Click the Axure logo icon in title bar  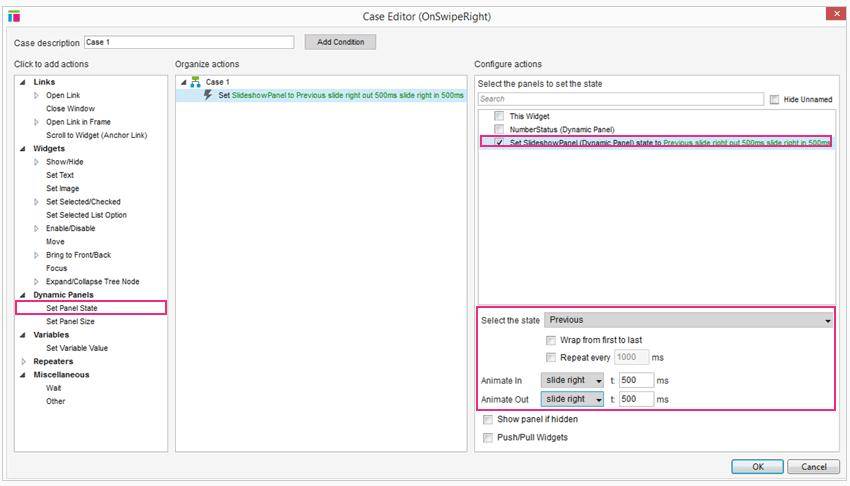[x=14, y=16]
